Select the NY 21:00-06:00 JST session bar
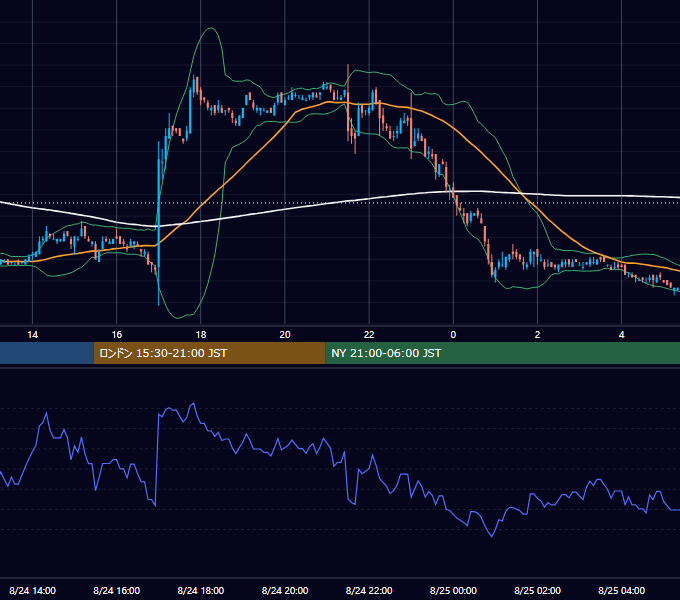This screenshot has height=600, width=680. (x=503, y=353)
